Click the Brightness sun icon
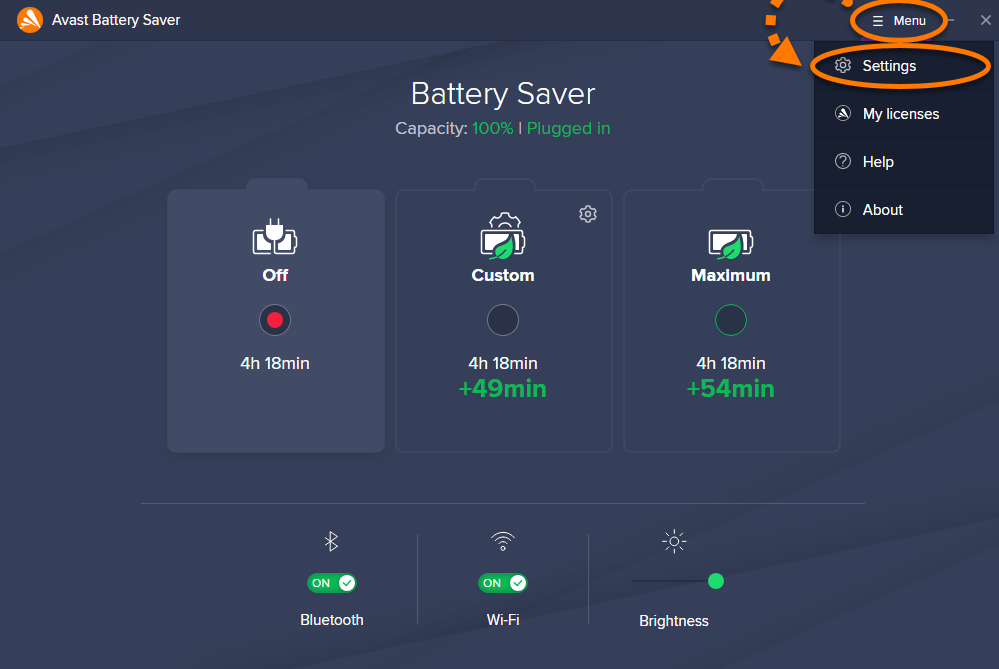Screen dimensions: 999x669 point(674,542)
